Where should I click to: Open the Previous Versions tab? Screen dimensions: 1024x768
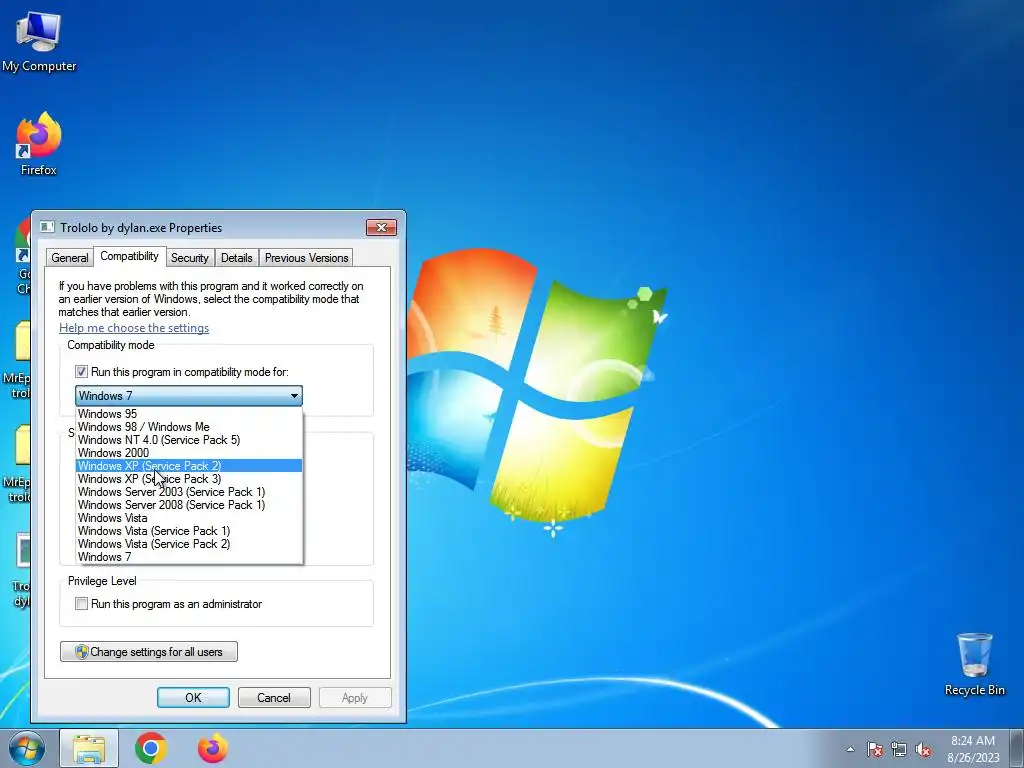[x=306, y=258]
